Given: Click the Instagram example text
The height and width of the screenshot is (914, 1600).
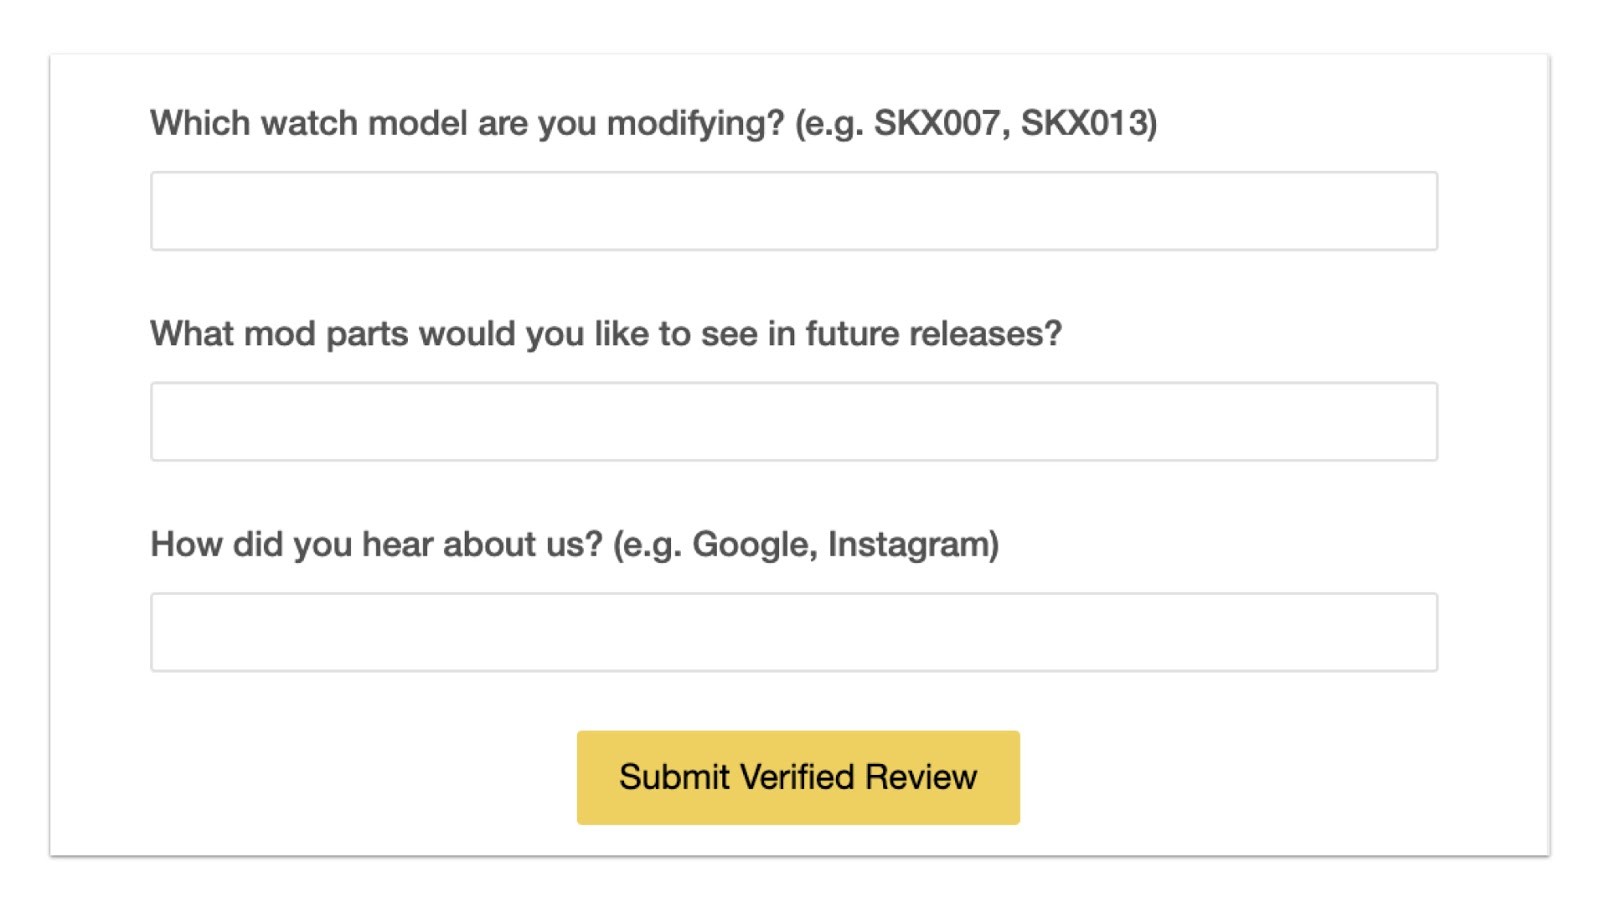Looking at the screenshot, I should [x=911, y=544].
